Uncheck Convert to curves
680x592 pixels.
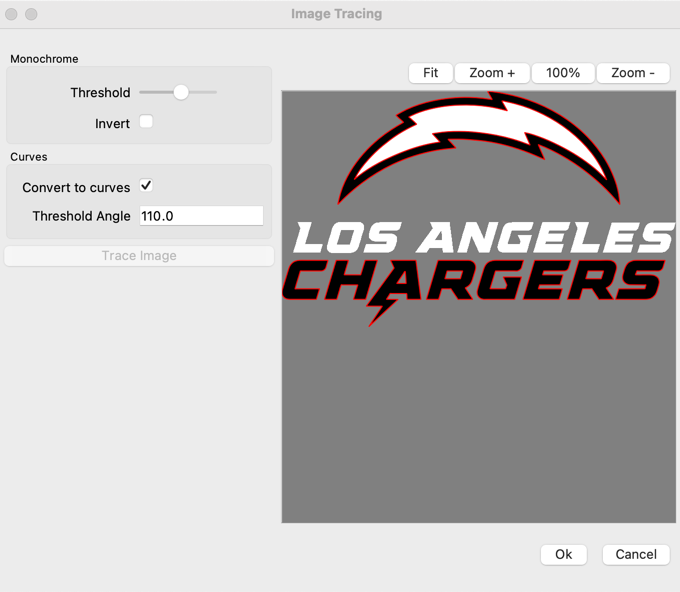(146, 186)
